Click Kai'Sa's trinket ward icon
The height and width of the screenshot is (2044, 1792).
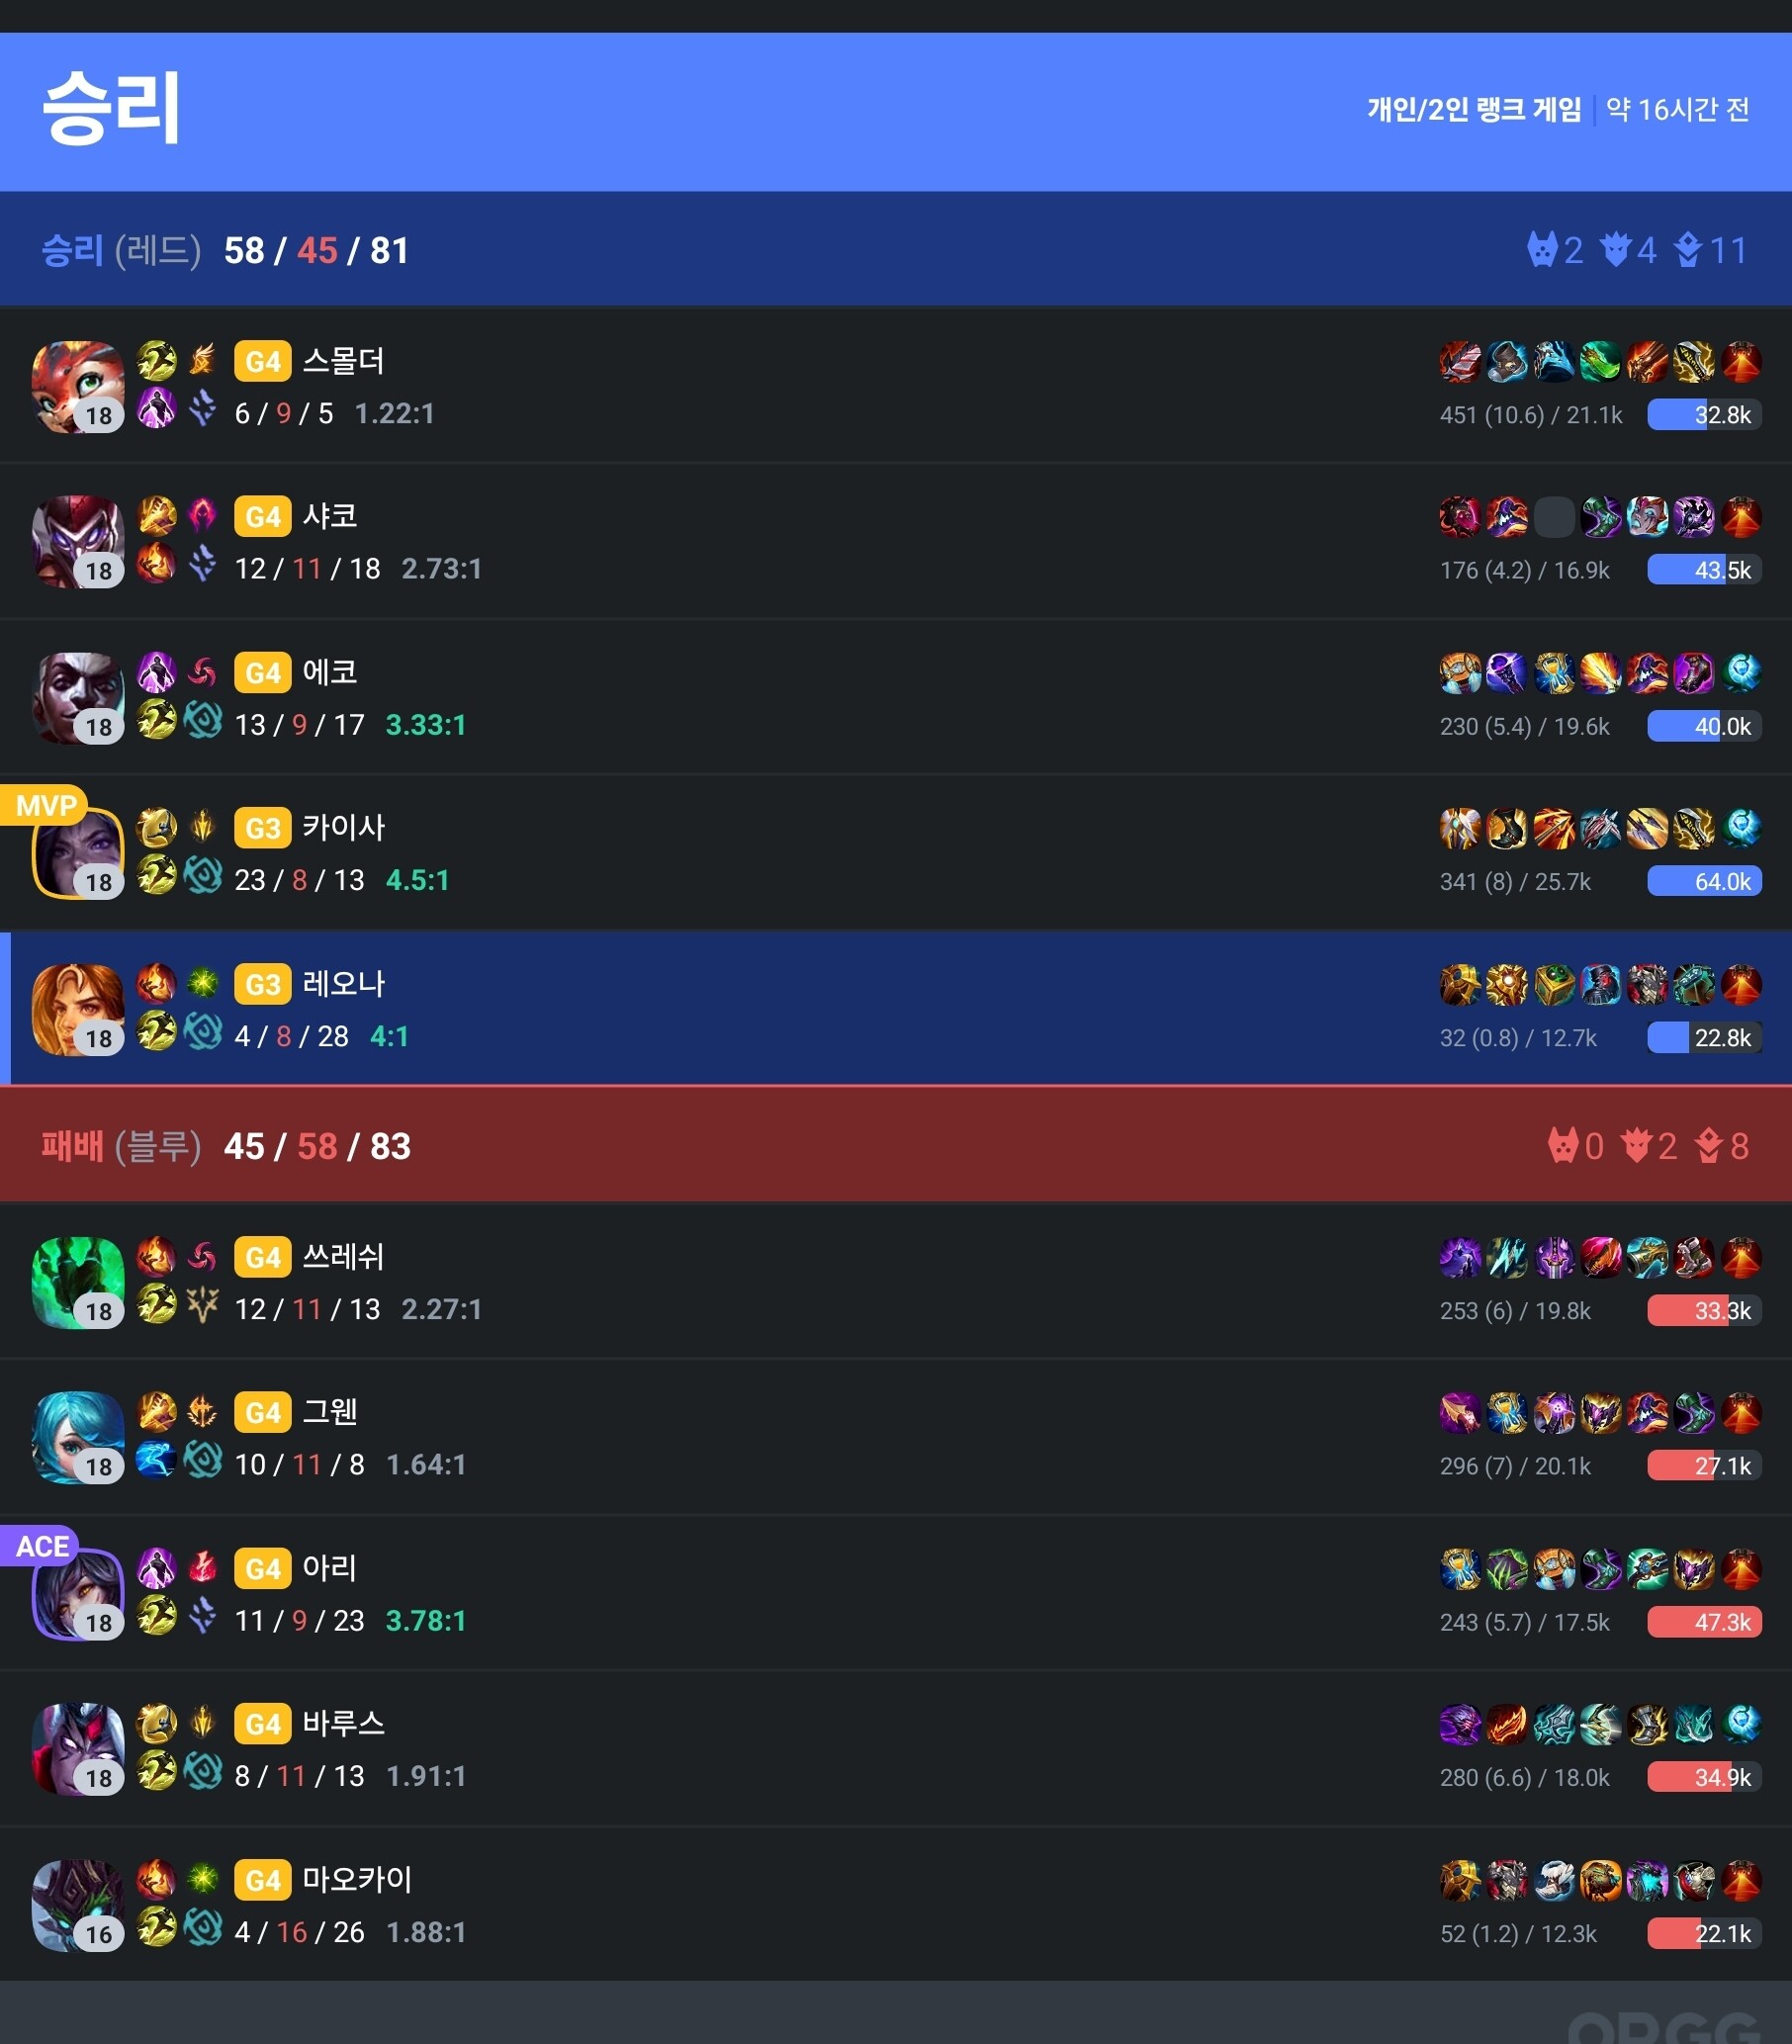point(1741,829)
